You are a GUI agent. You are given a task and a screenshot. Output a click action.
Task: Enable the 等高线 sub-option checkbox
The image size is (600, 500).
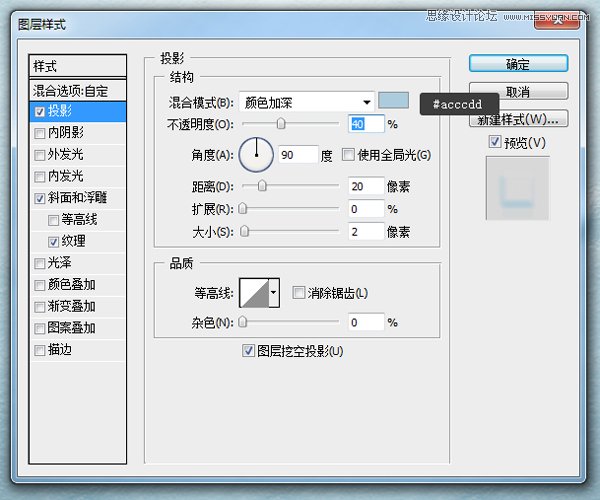coord(53,220)
